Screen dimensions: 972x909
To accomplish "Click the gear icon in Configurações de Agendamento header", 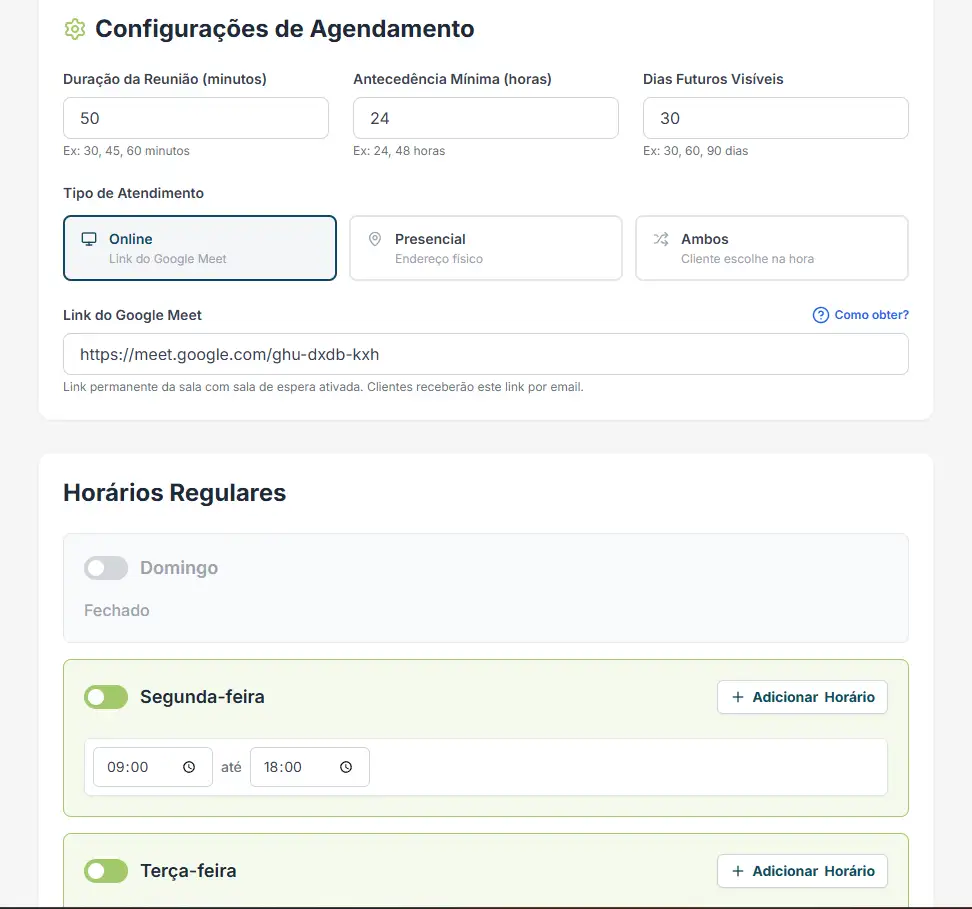I will point(74,29).
